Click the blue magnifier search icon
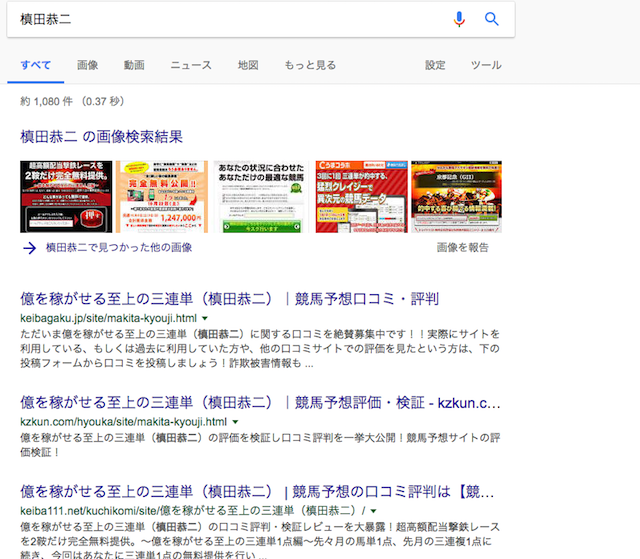 coord(491,19)
